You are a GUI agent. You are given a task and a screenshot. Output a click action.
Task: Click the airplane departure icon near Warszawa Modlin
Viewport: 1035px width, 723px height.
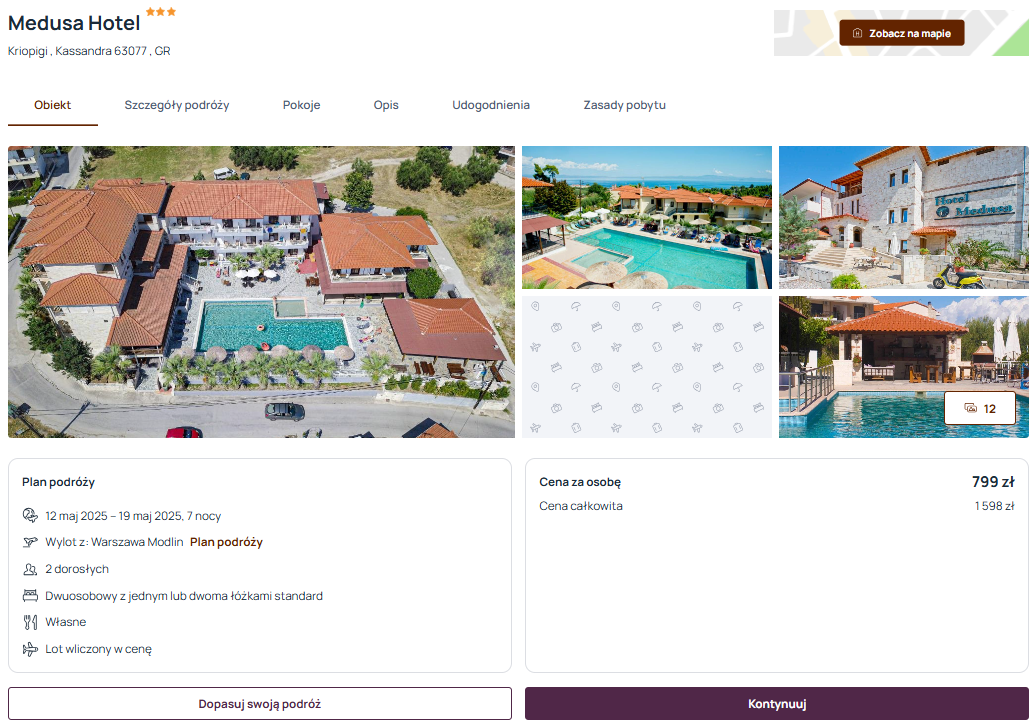(x=30, y=542)
